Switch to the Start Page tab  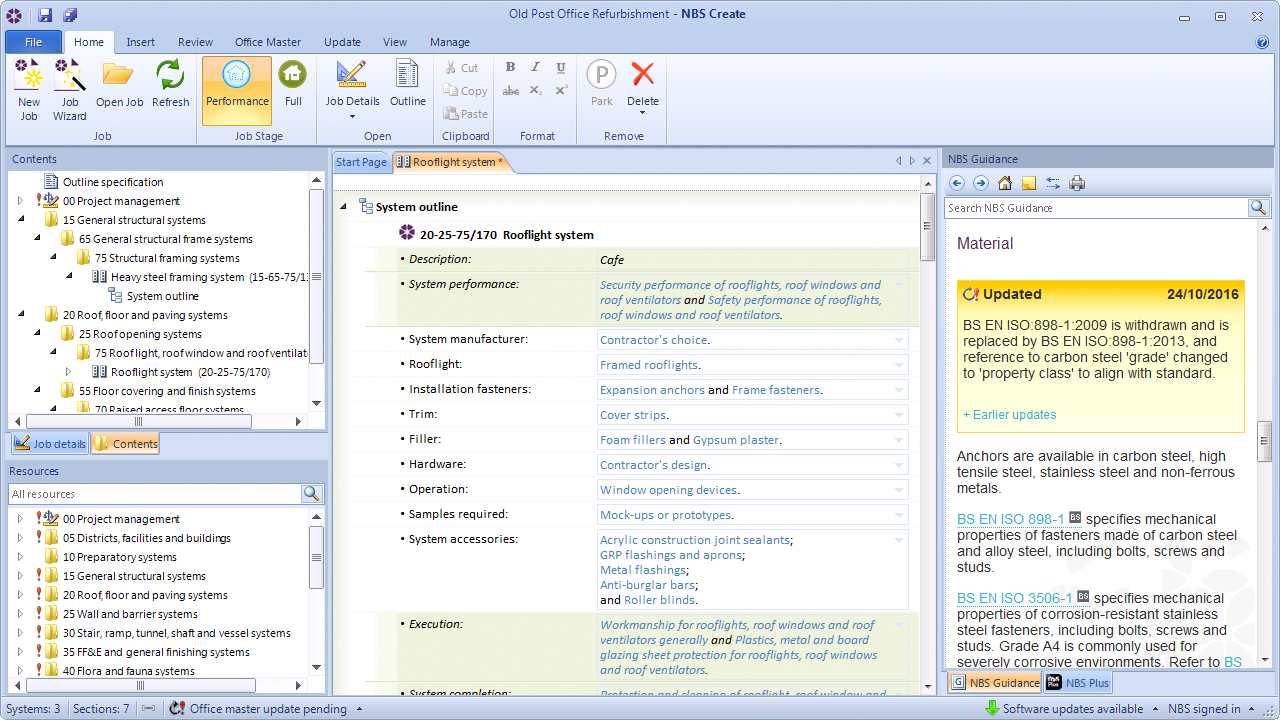361,162
